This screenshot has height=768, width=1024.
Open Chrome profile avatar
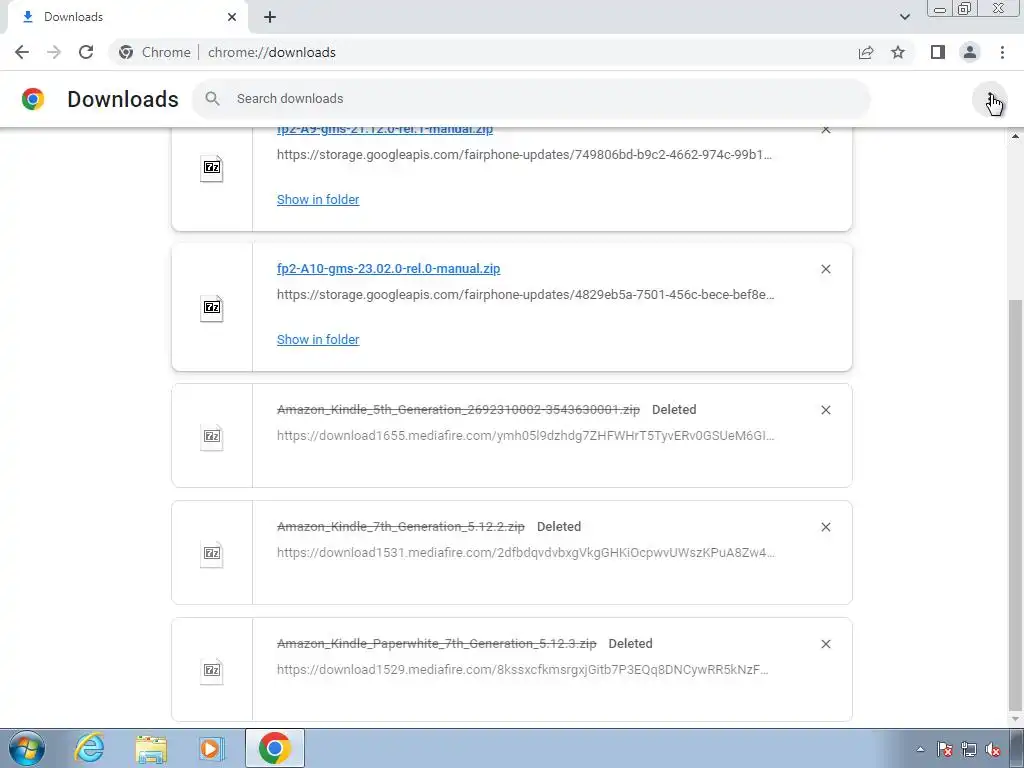point(970,52)
